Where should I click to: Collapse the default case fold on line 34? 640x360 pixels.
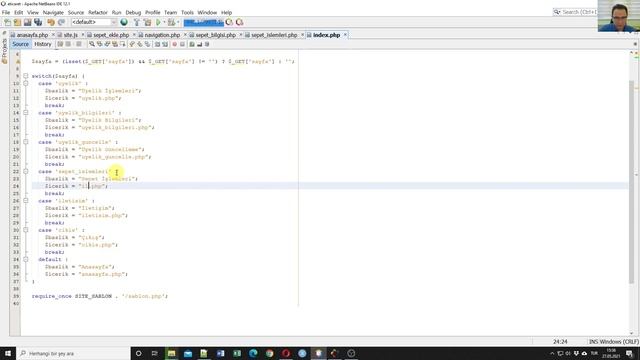pos(26,260)
